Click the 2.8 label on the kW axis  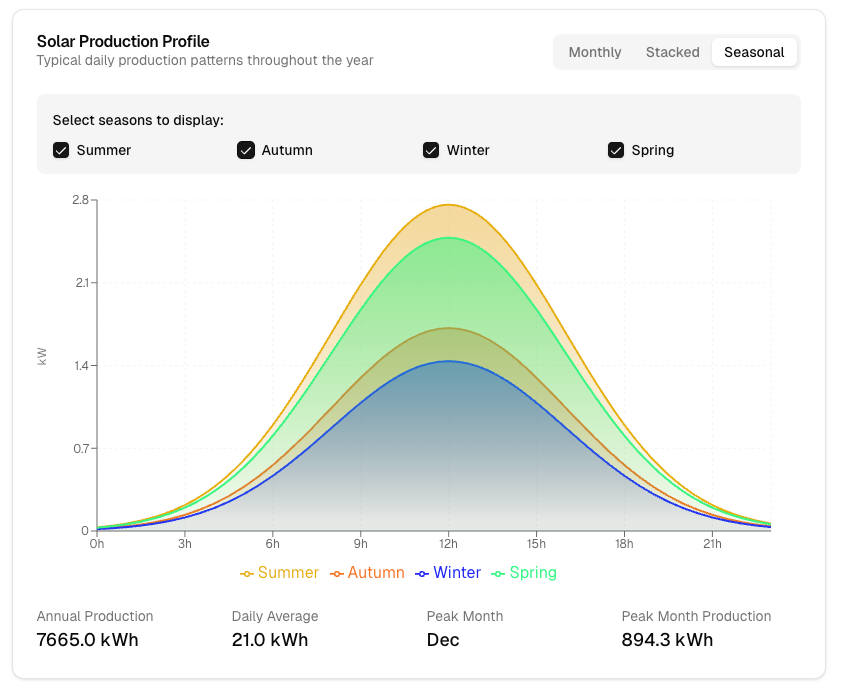point(80,200)
